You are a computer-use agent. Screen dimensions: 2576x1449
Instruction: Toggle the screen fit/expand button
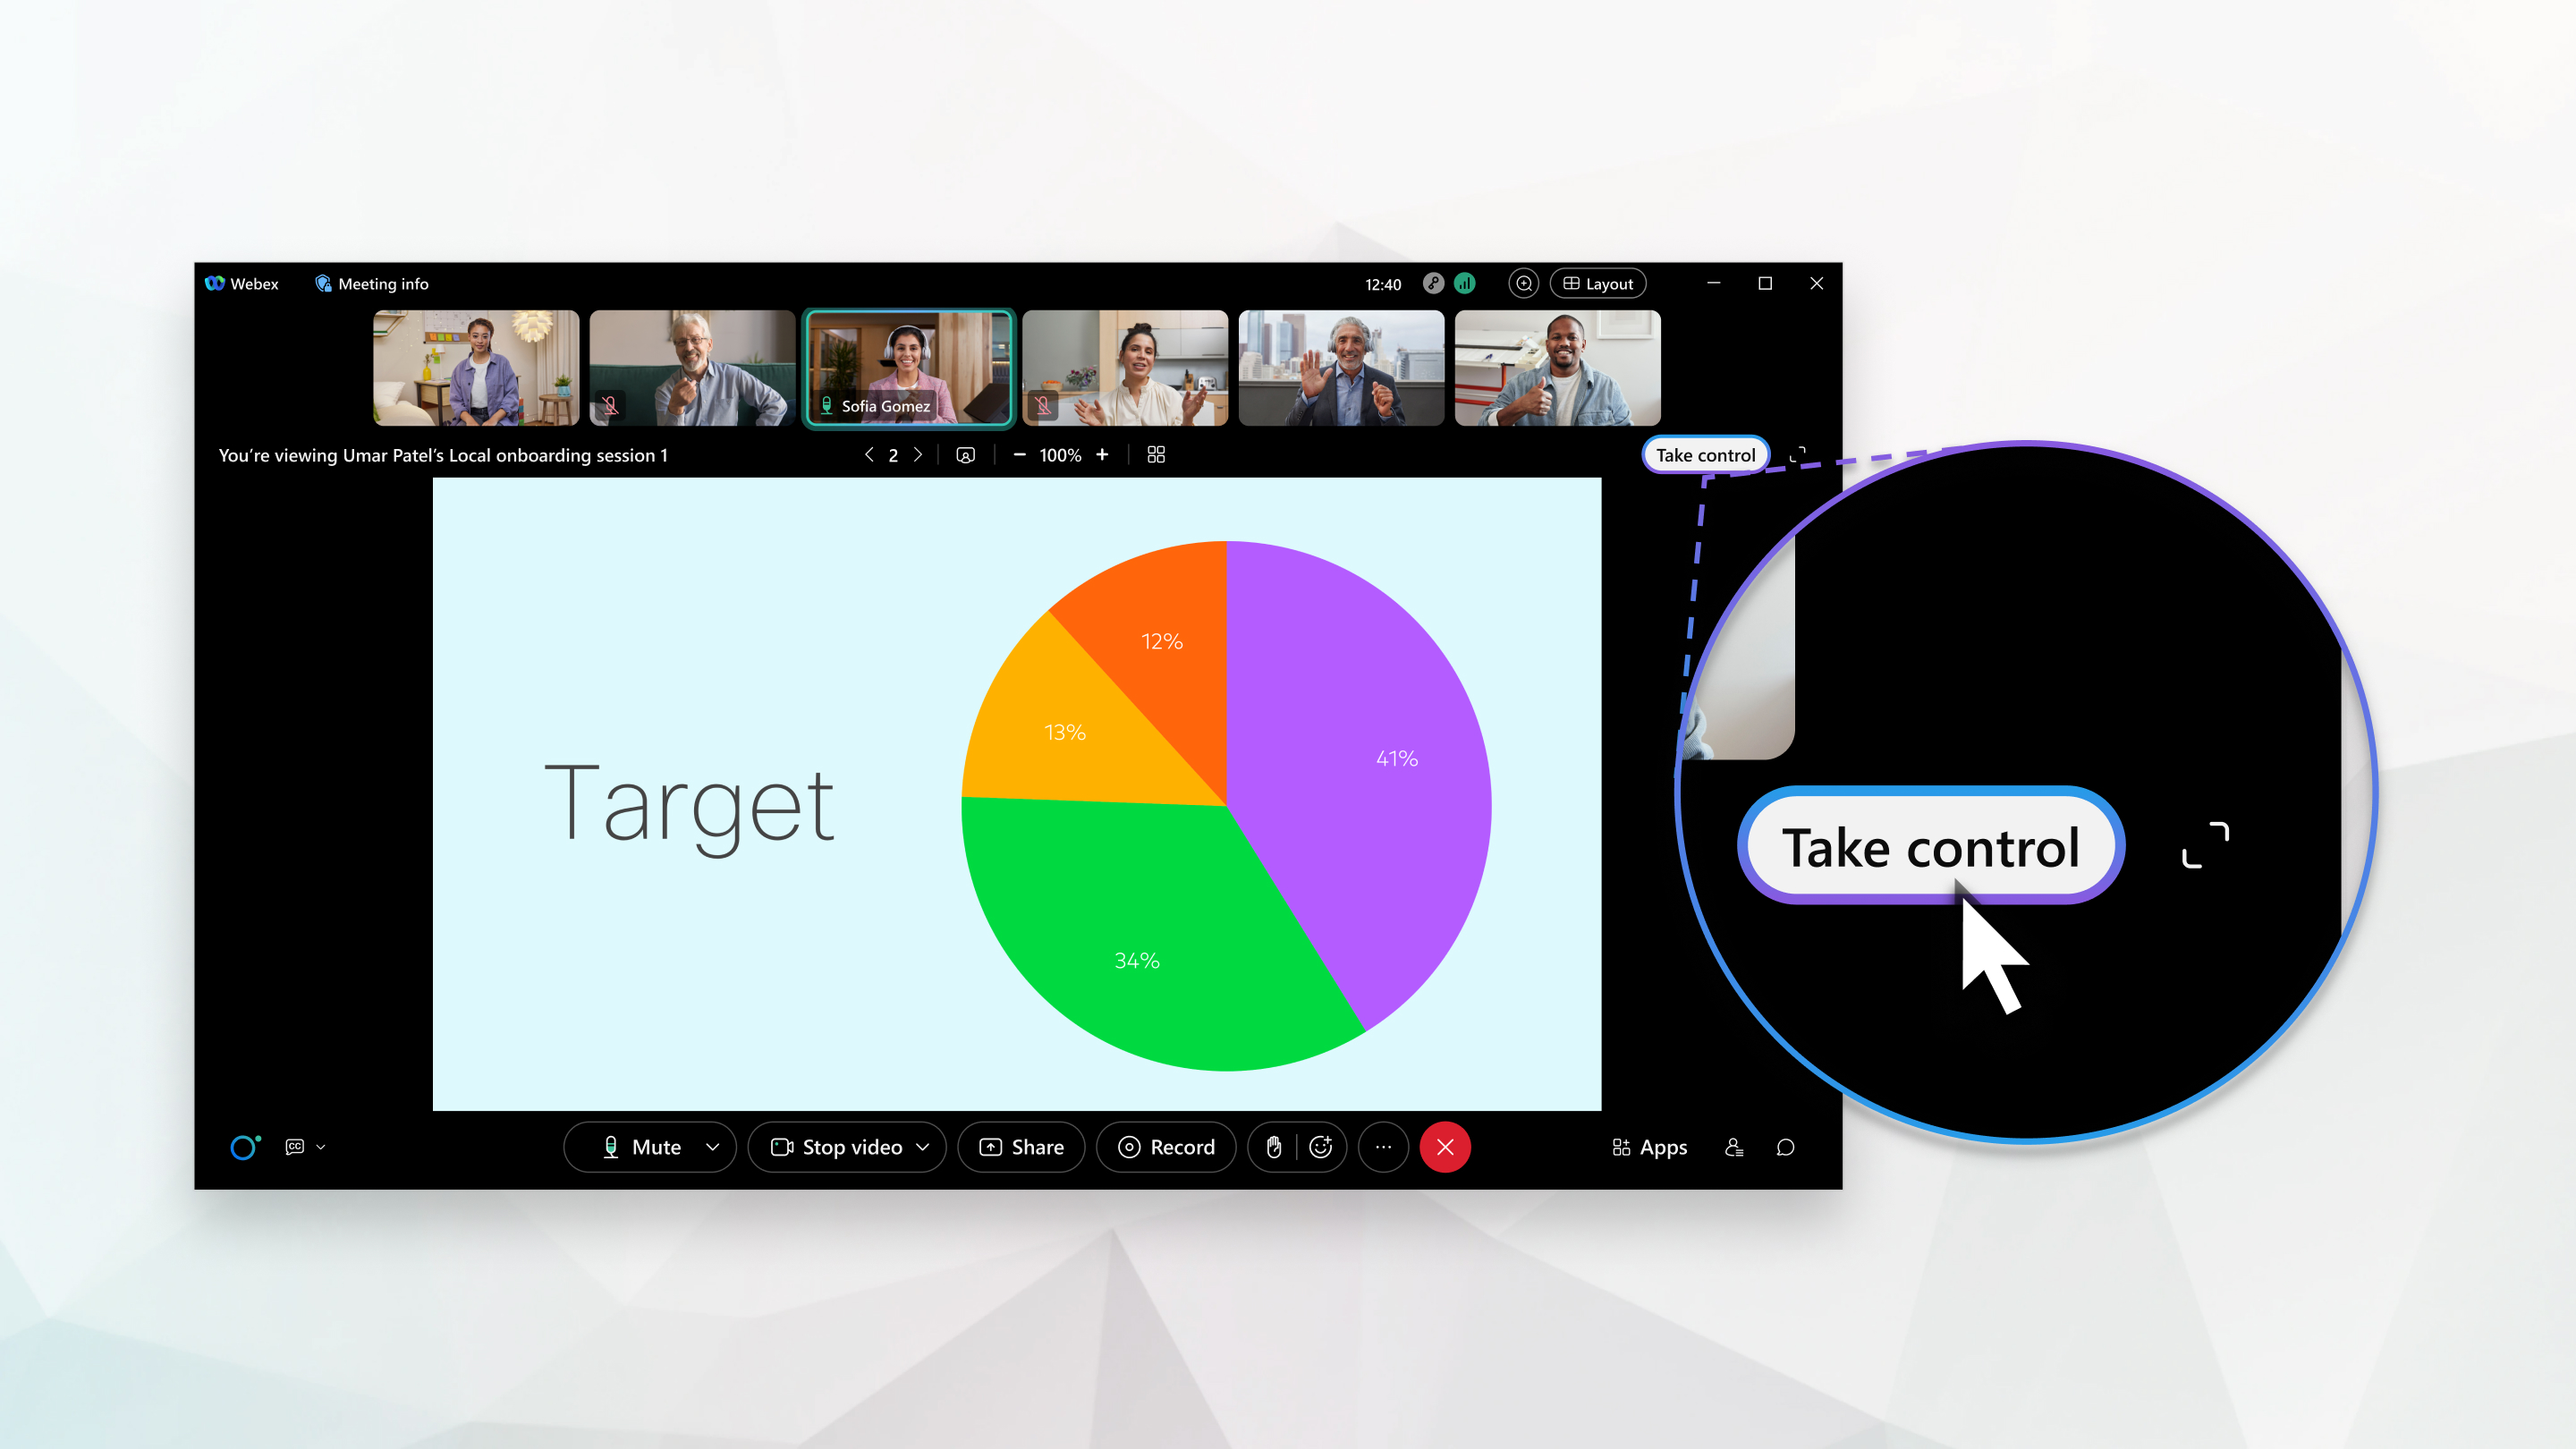(x=1800, y=454)
